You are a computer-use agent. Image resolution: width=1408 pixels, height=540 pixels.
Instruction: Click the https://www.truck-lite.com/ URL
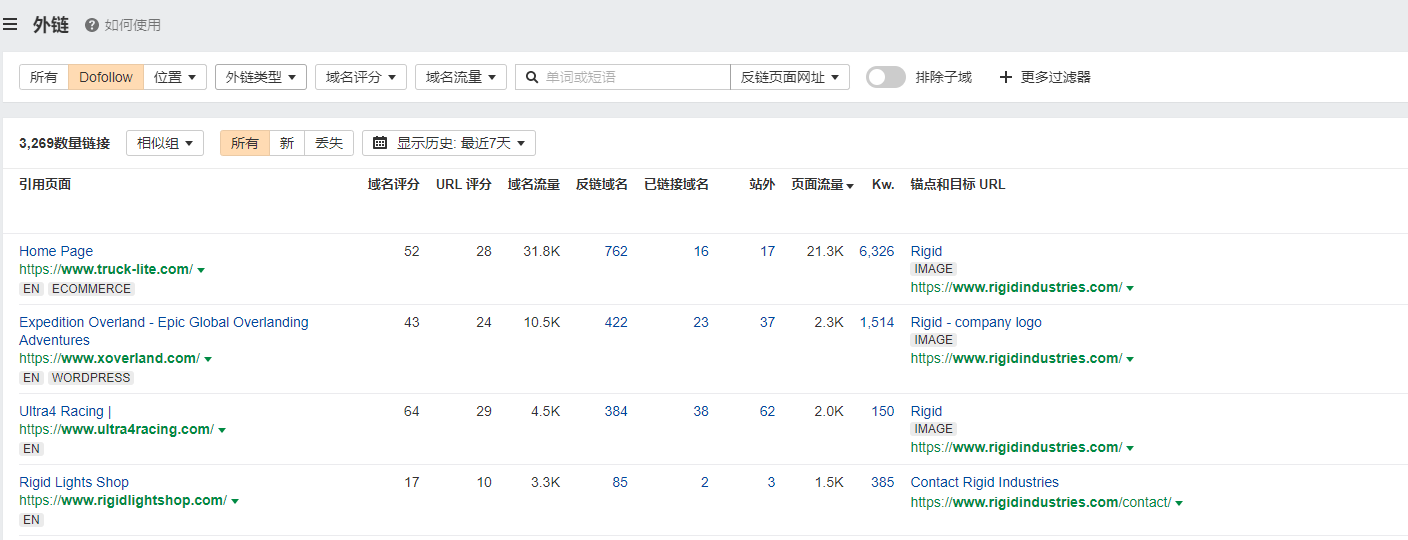click(106, 270)
